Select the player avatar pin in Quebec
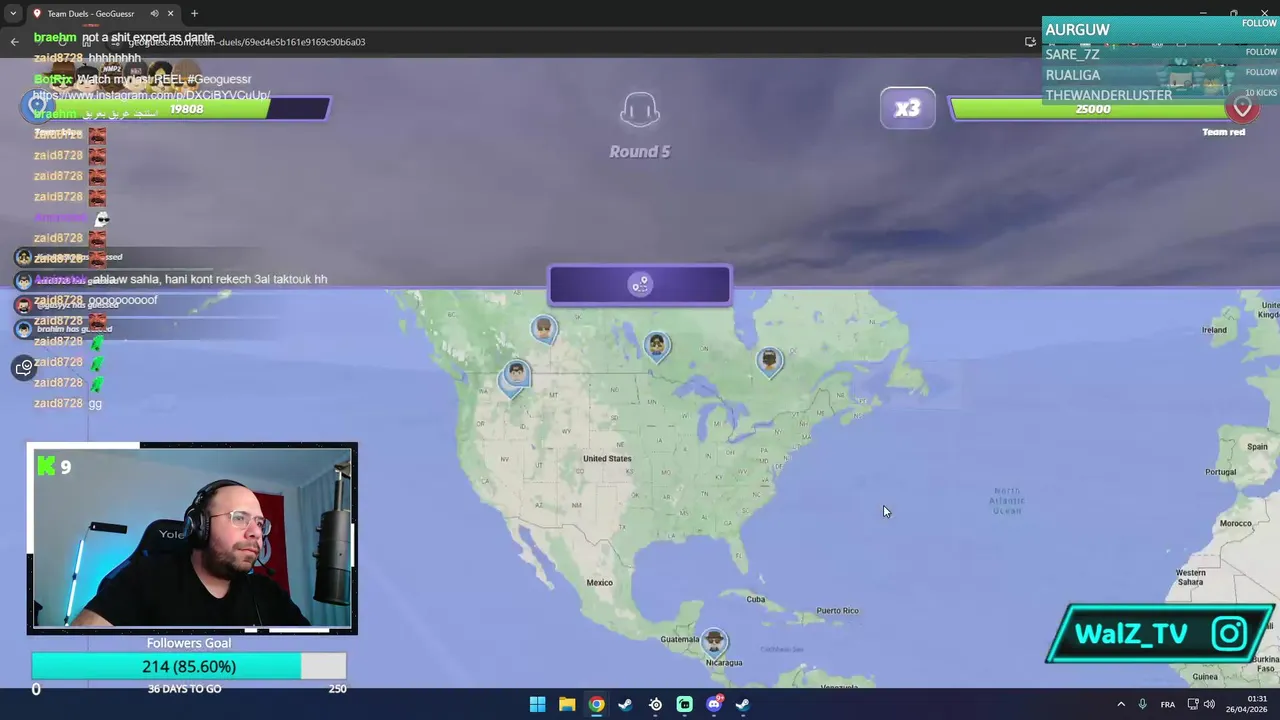1280x720 pixels. 769,361
